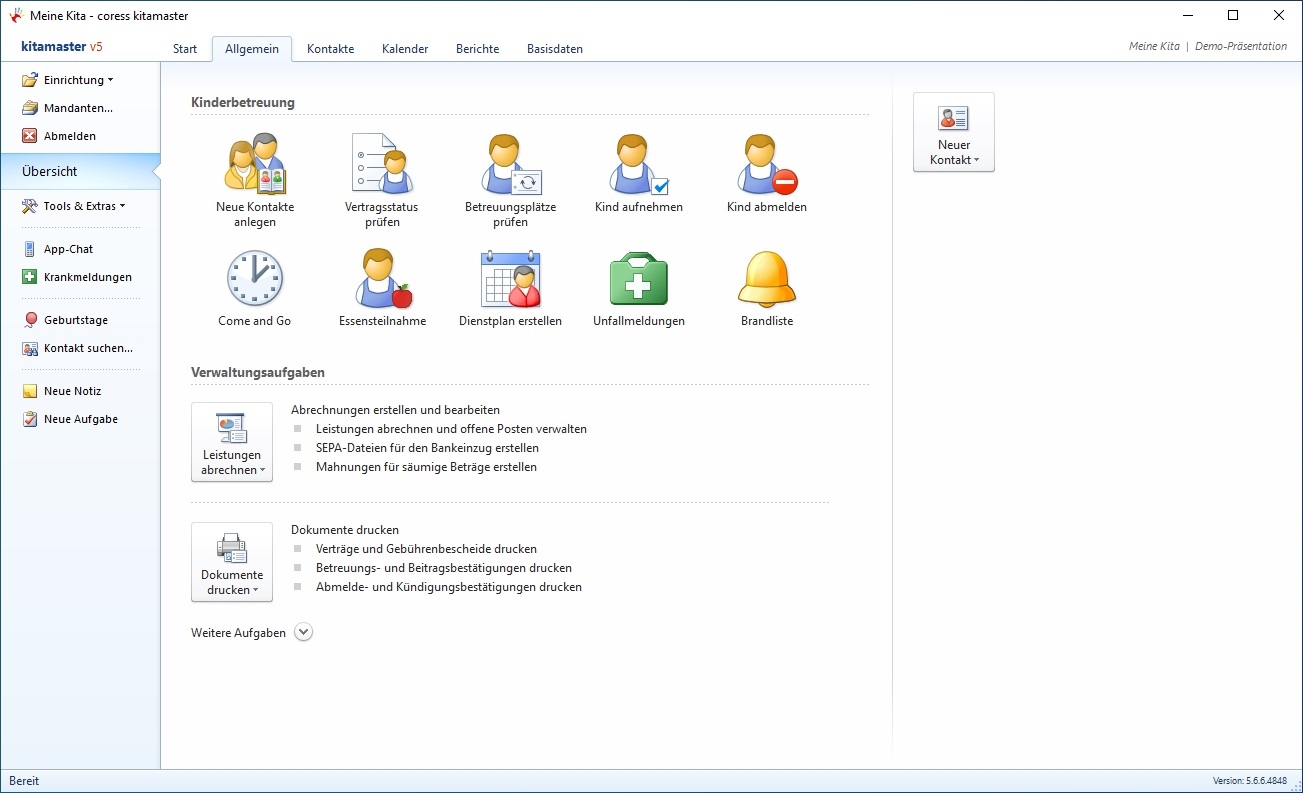Open Essensteilnahme icon

(382, 278)
